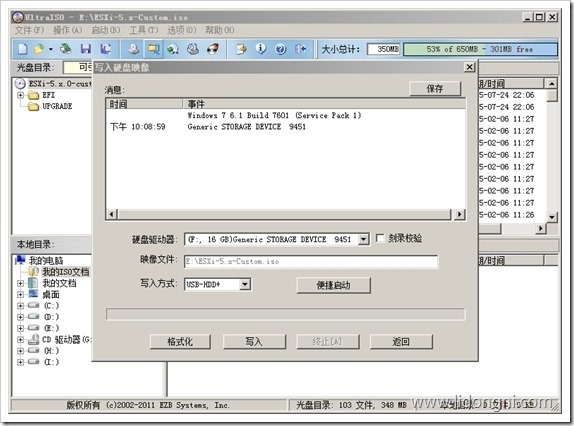Viewport: 574px width, 426px height.
Task: Click the Help question mark icon
Action: point(280,49)
